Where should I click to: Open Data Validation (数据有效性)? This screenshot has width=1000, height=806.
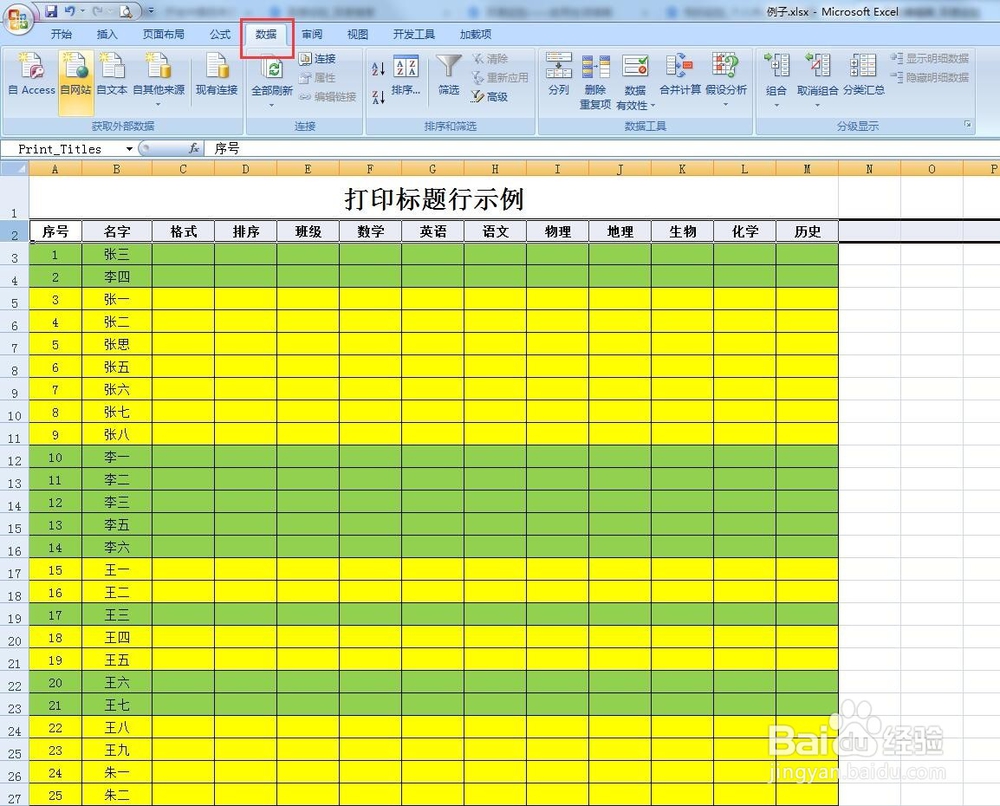click(x=635, y=82)
